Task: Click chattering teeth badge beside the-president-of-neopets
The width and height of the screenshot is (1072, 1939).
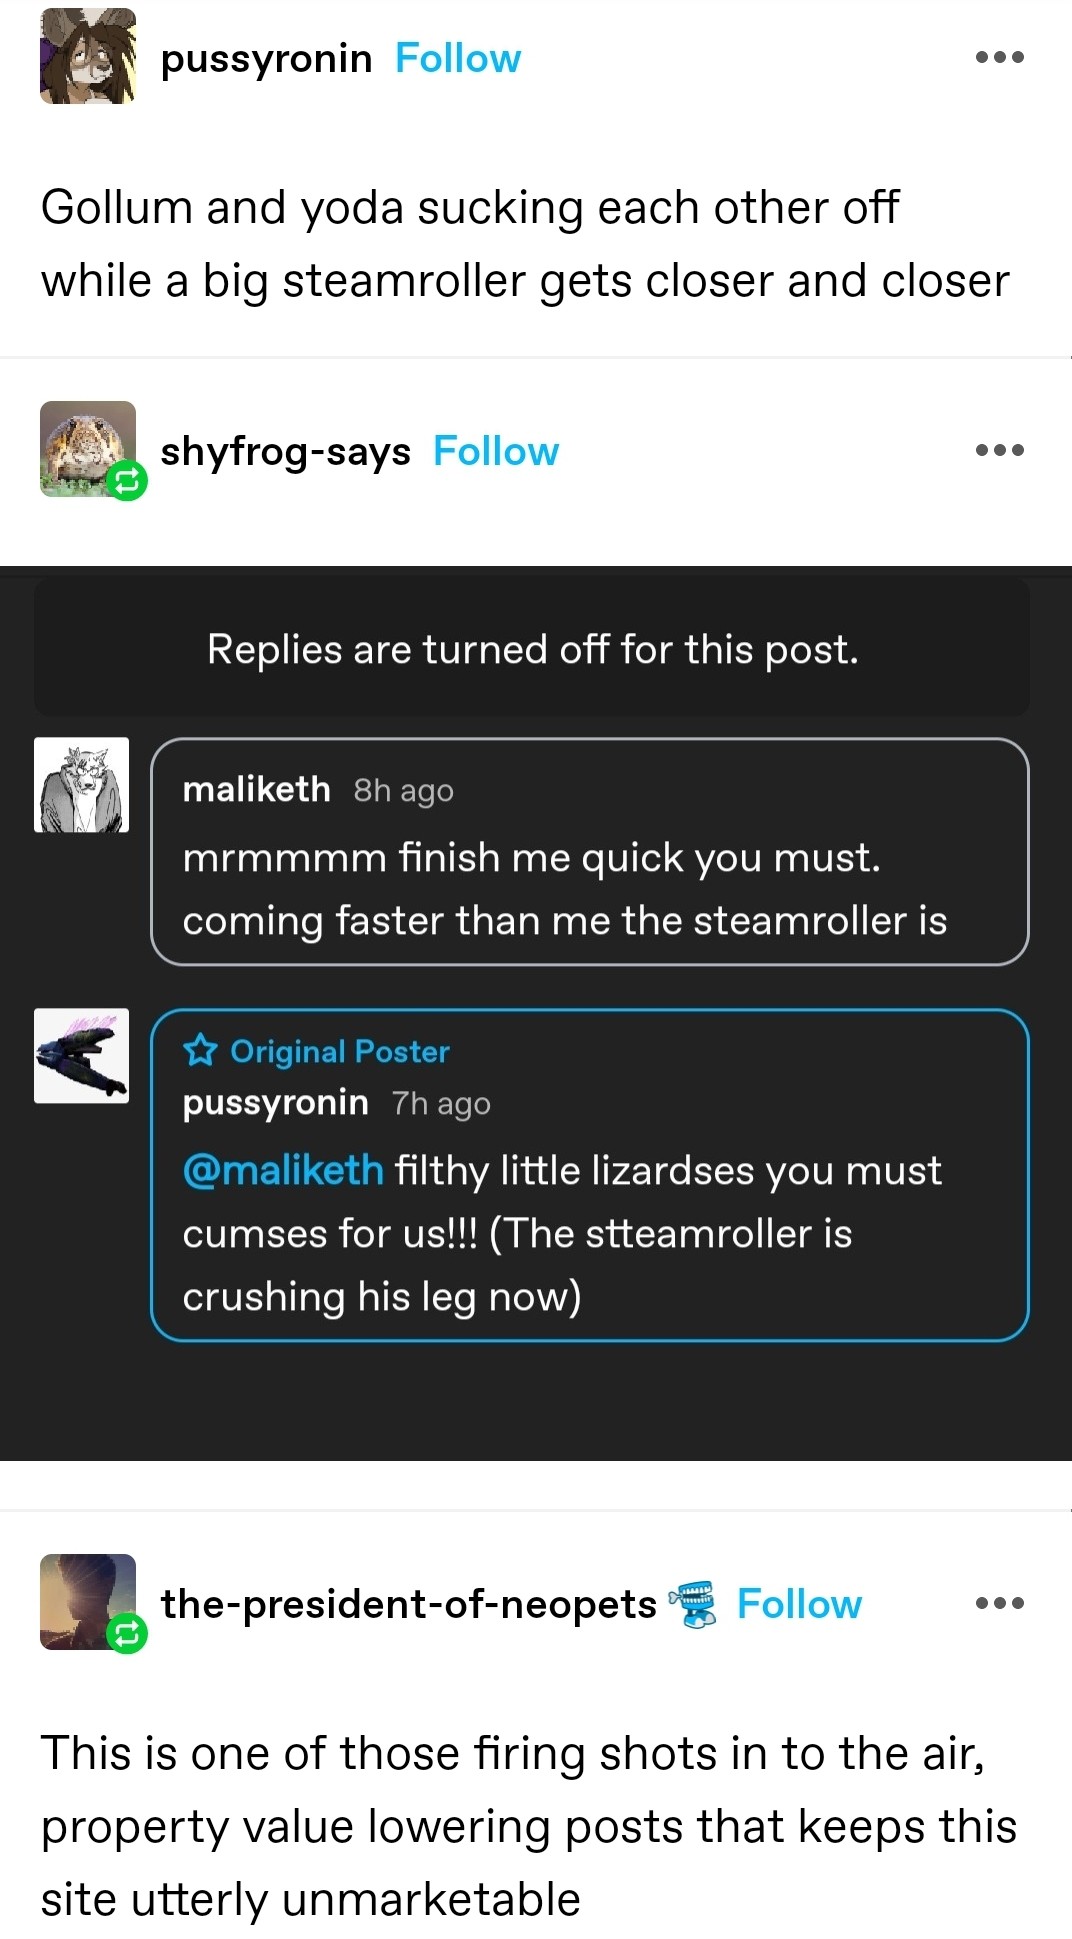Action: pos(695,1604)
